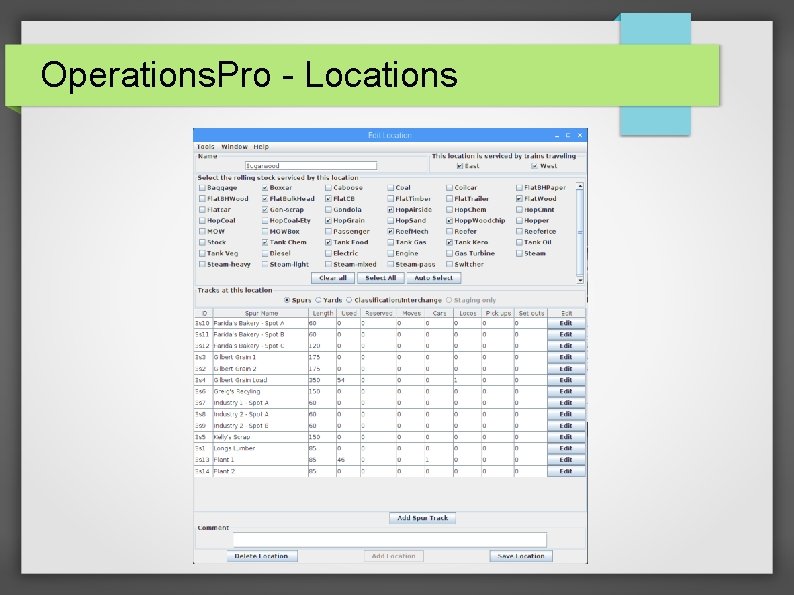
Task: Select the Yards radio button
Action: pos(319,300)
